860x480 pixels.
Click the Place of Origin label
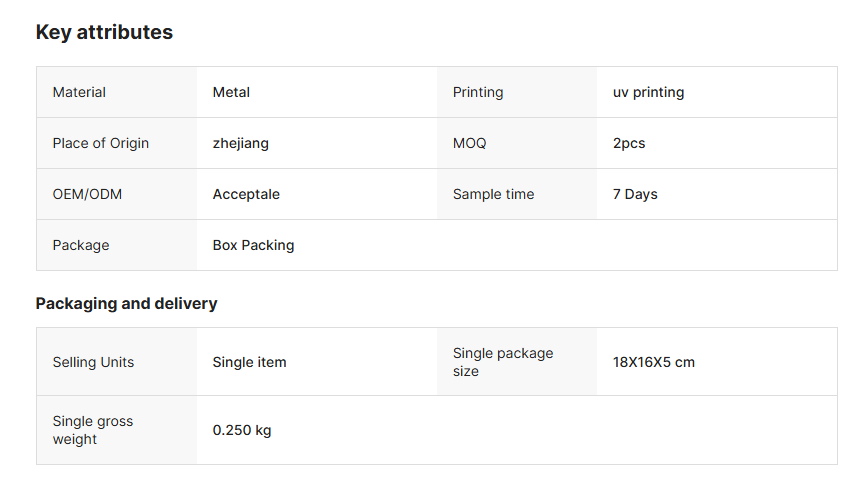100,143
